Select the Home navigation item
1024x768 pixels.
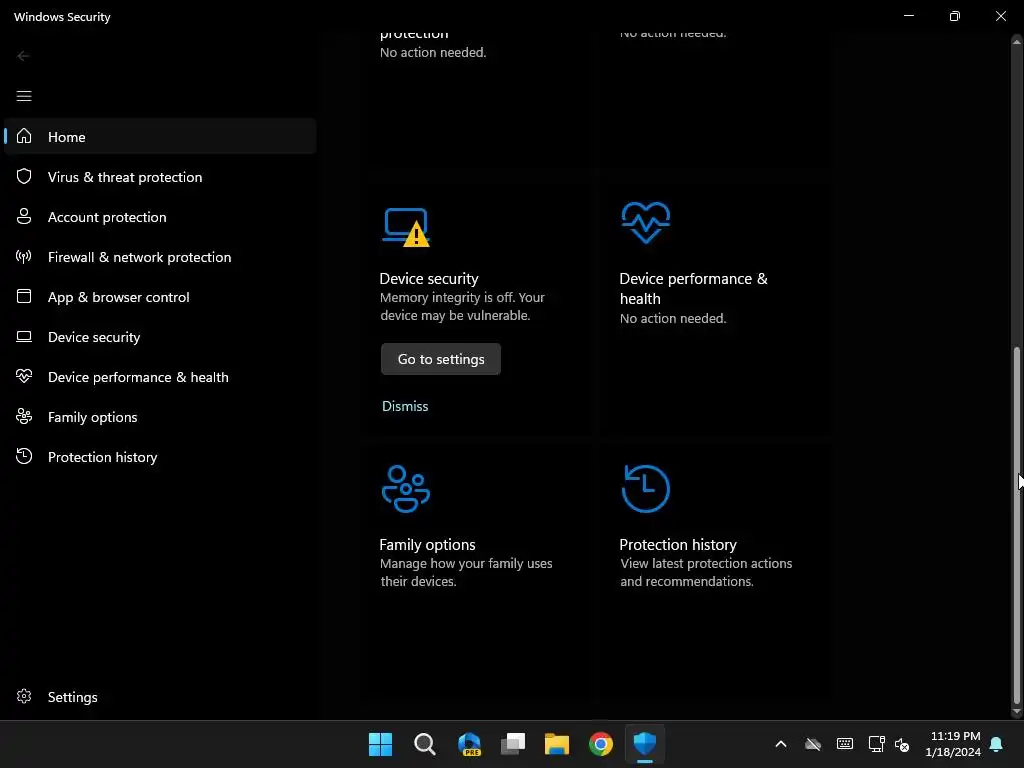point(160,136)
